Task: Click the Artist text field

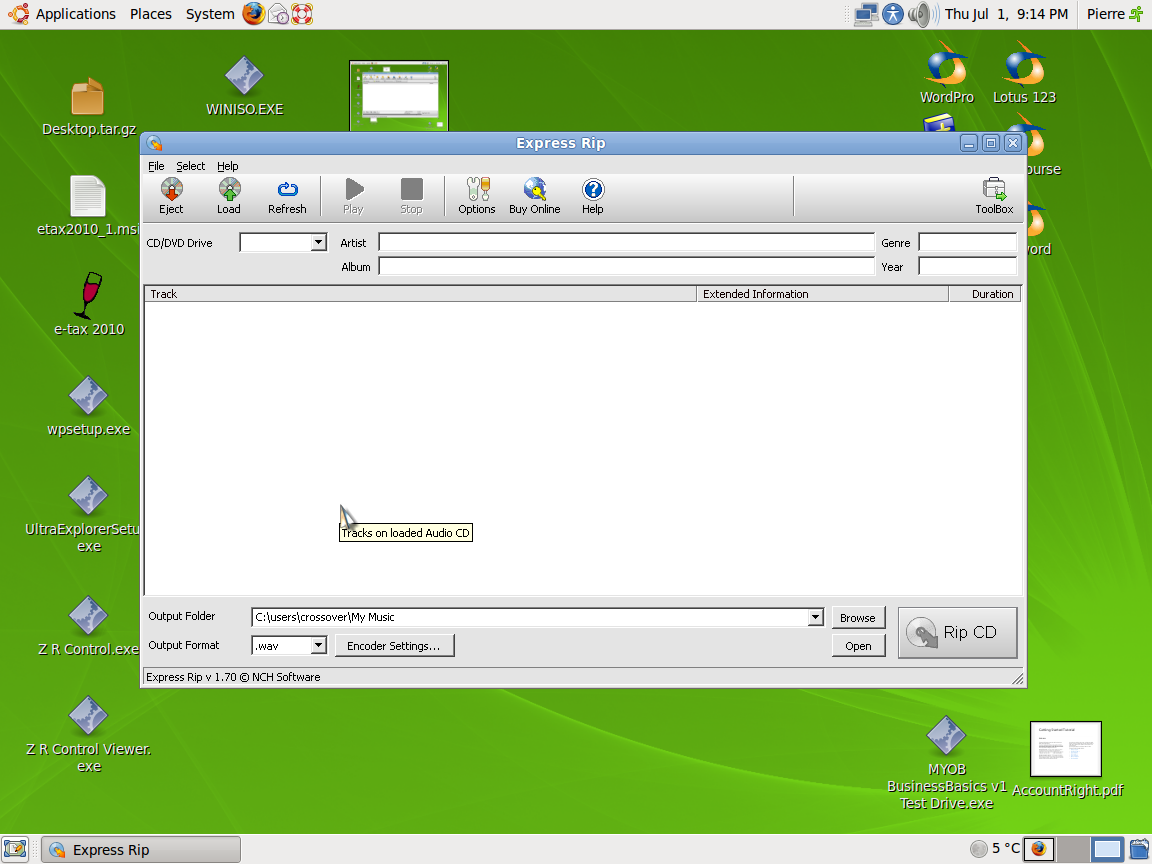Action: pos(626,243)
